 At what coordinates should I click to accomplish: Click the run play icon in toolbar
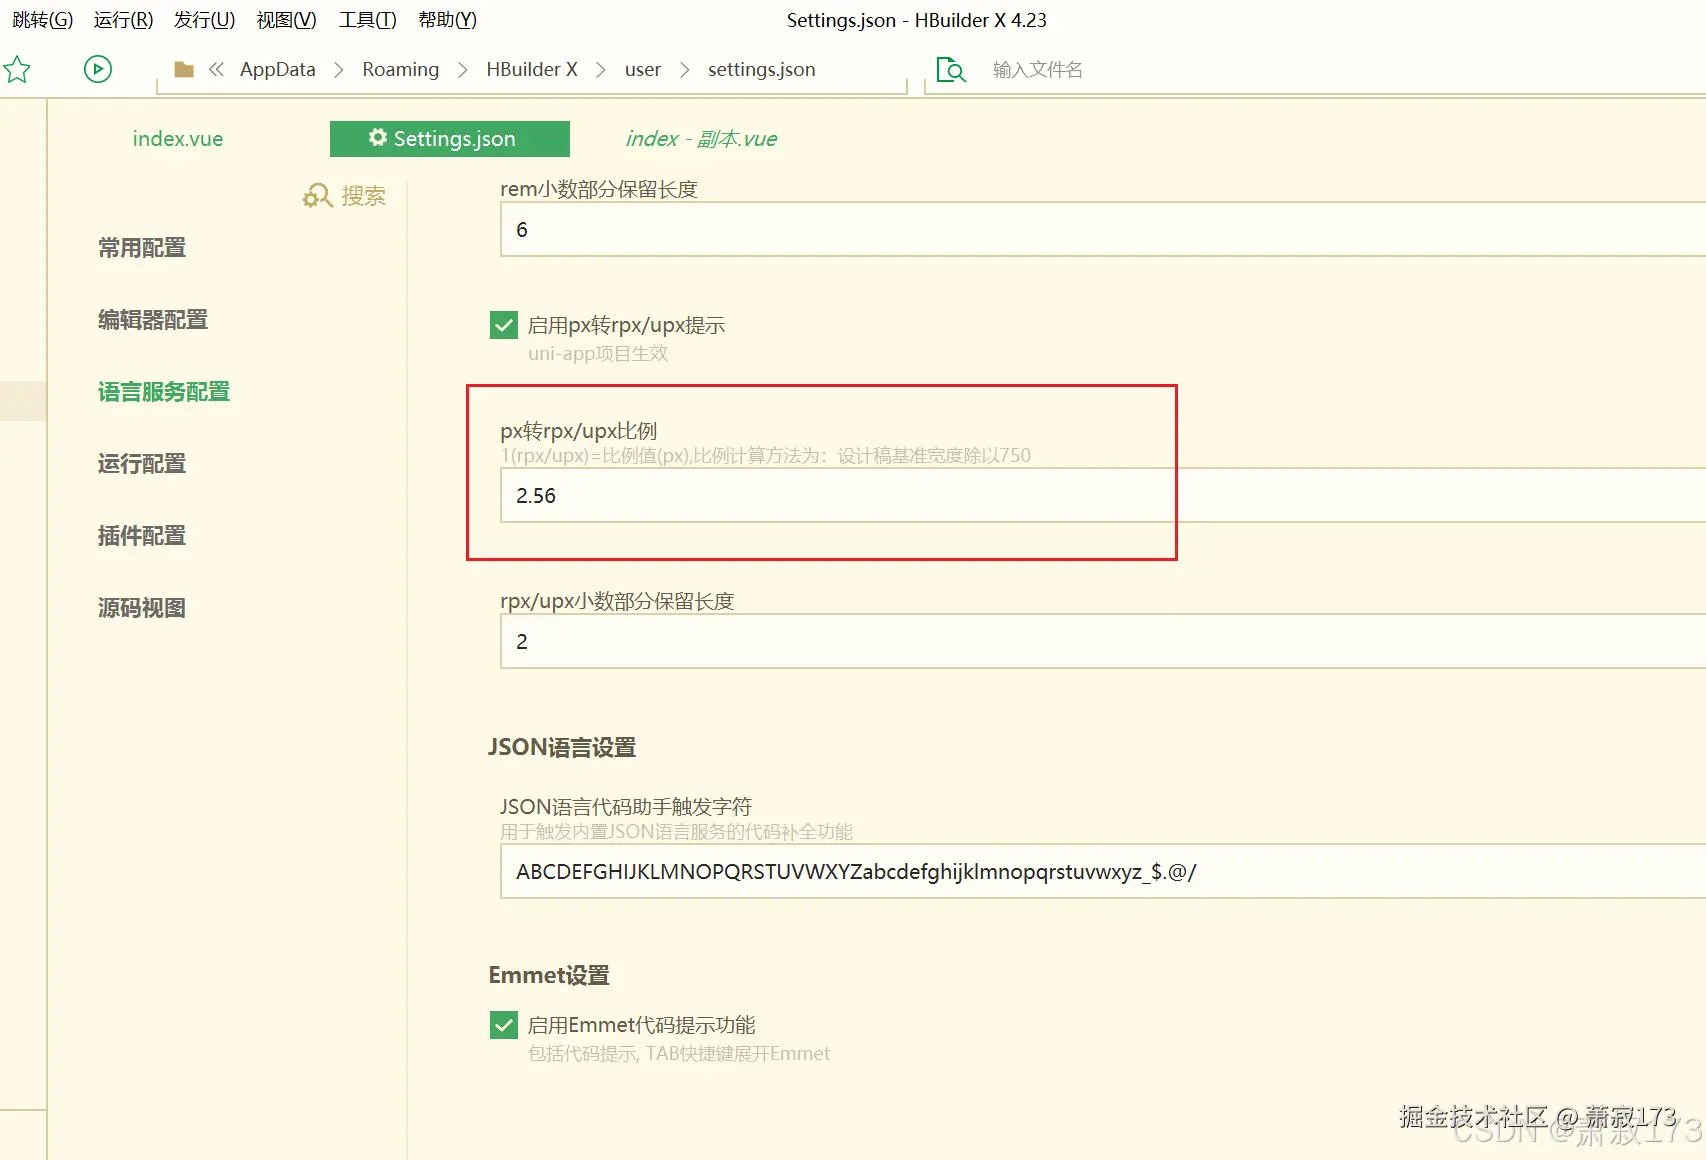[x=98, y=69]
